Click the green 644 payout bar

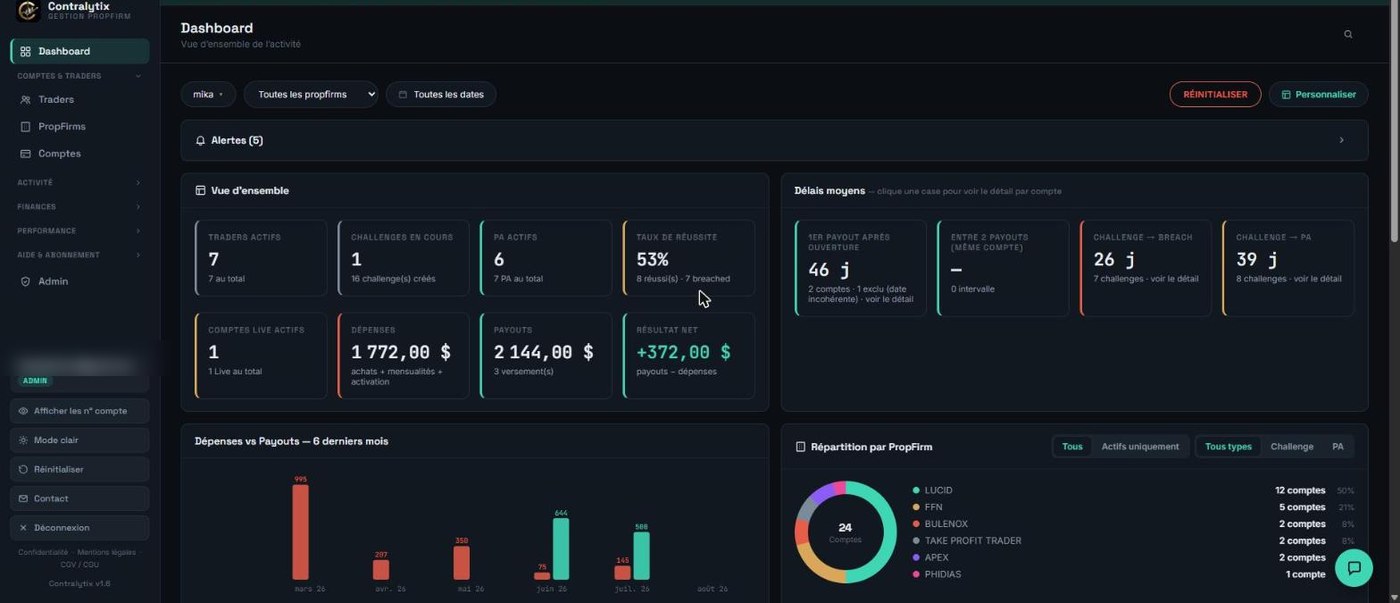561,549
